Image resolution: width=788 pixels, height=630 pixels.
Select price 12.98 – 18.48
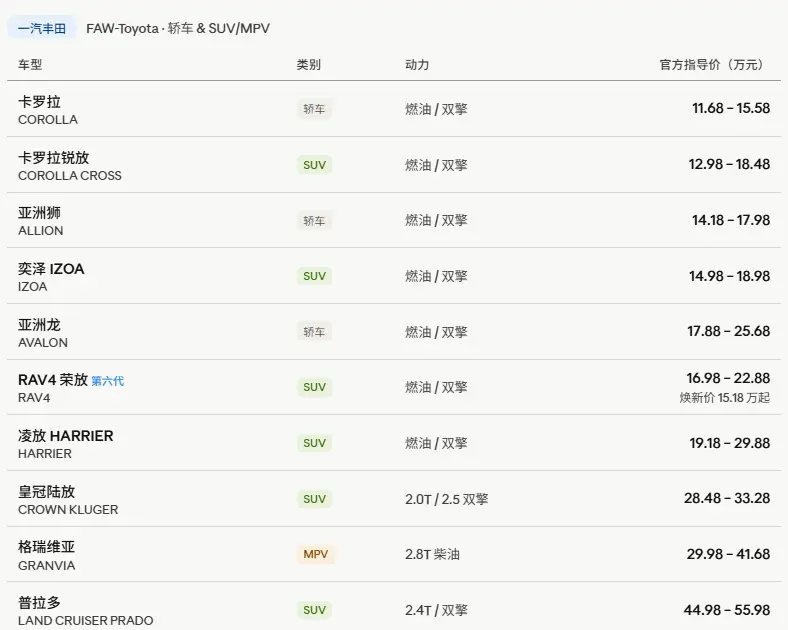(729, 164)
